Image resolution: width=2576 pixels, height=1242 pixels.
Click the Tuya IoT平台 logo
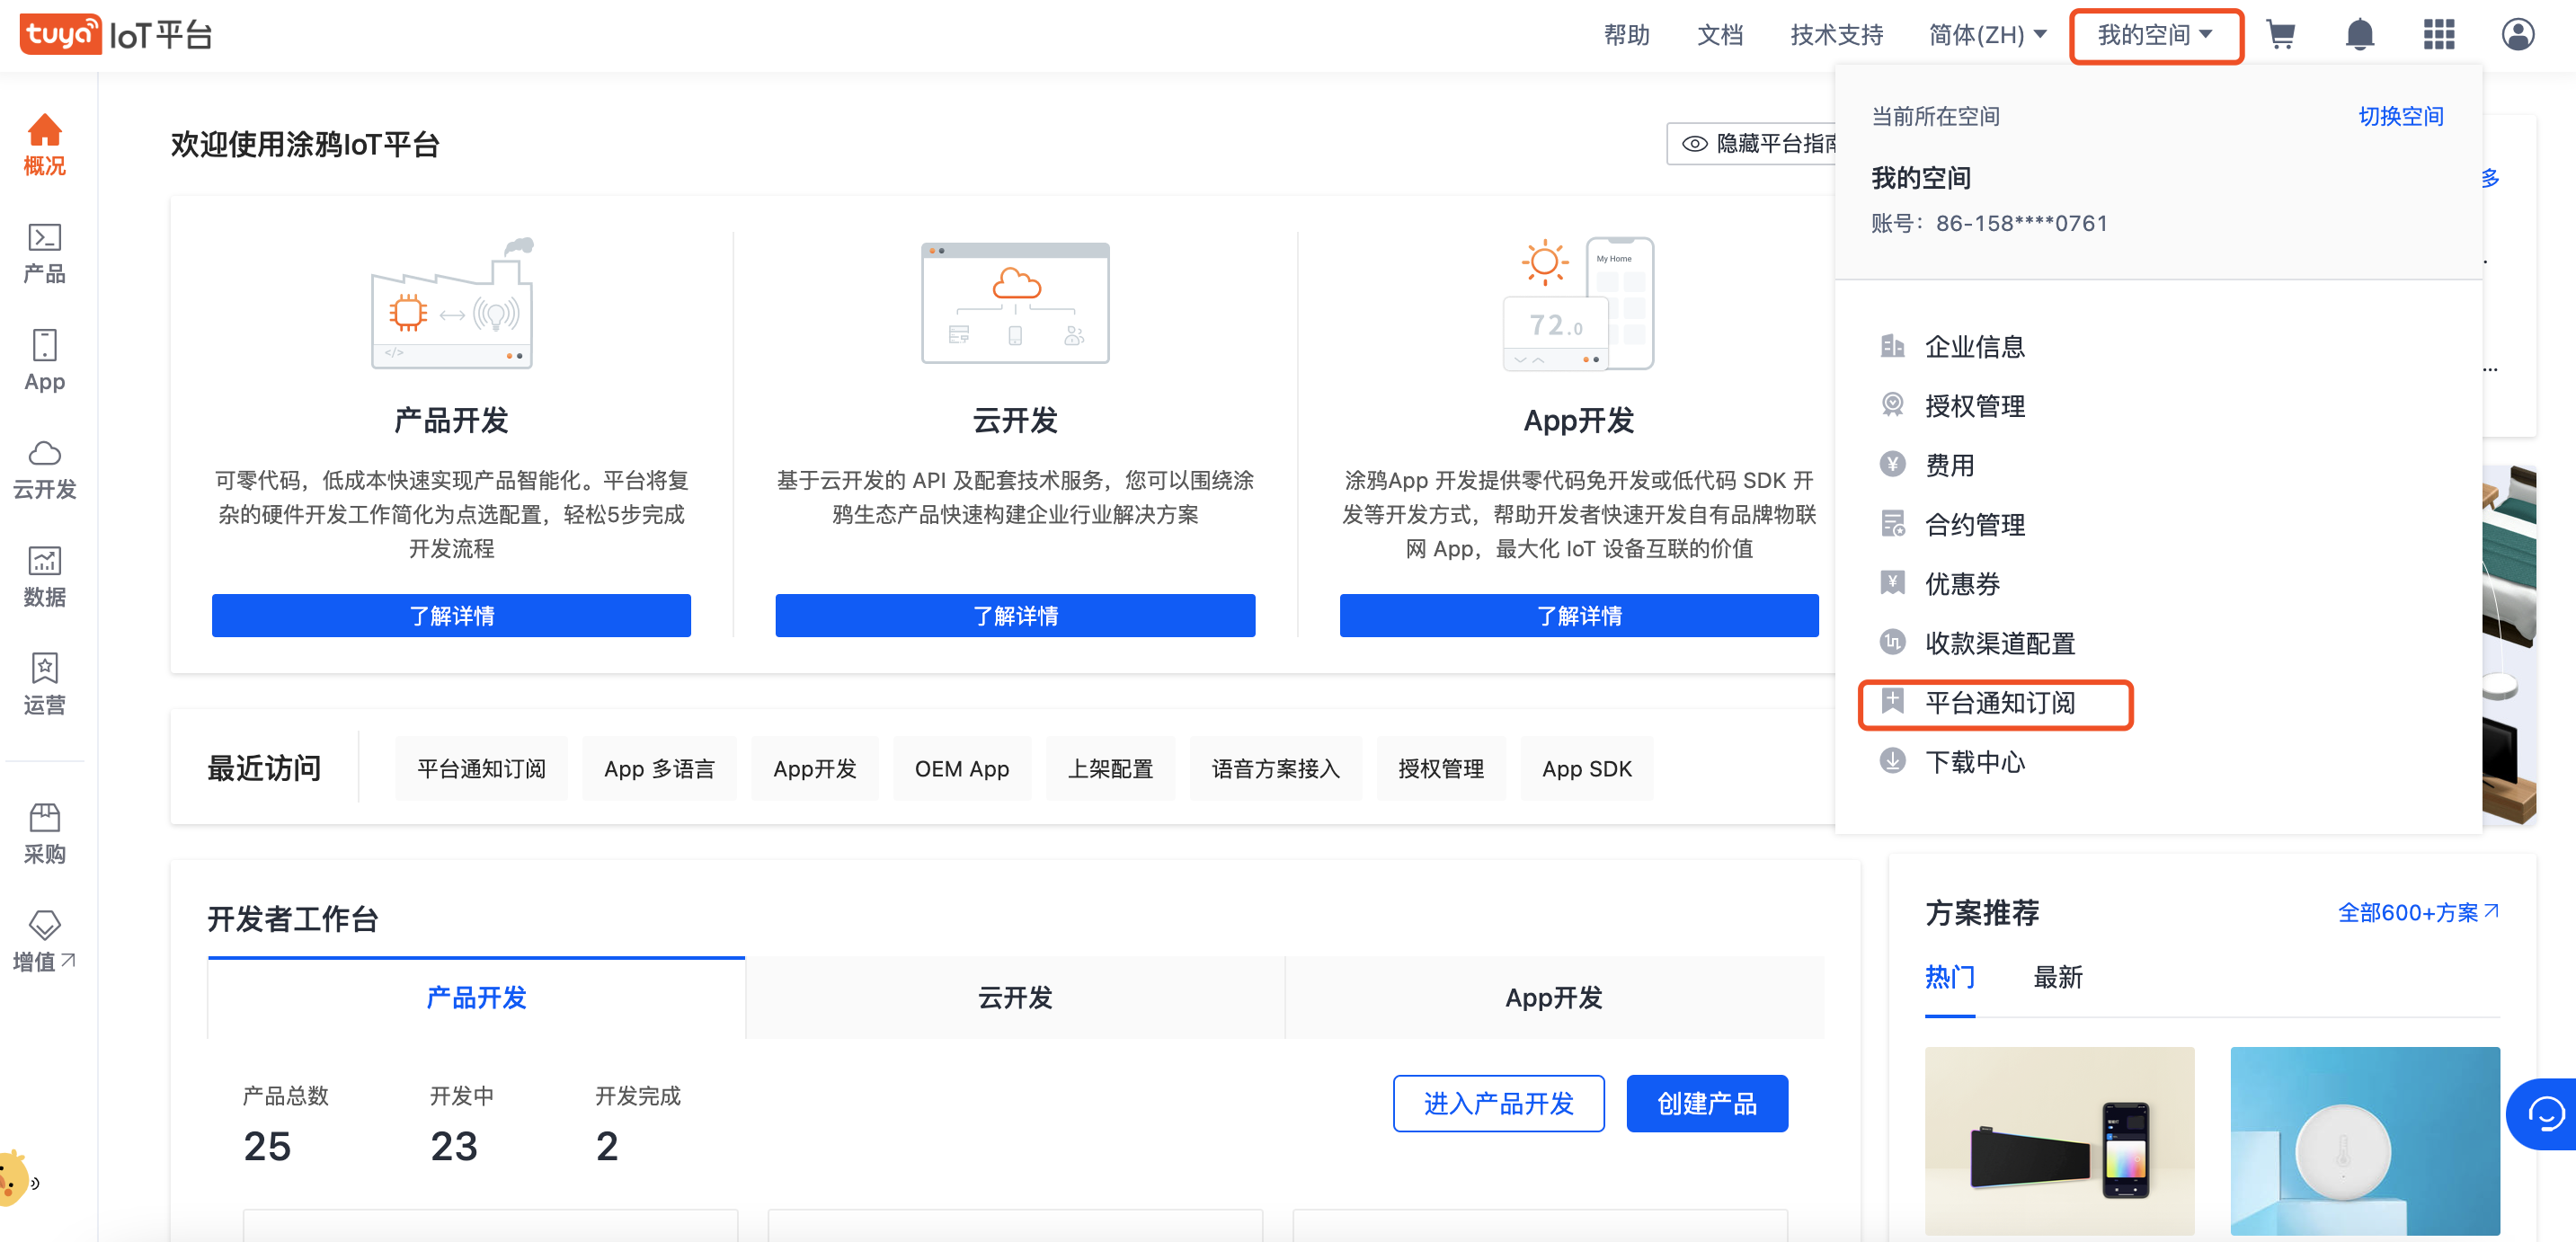click(x=116, y=35)
